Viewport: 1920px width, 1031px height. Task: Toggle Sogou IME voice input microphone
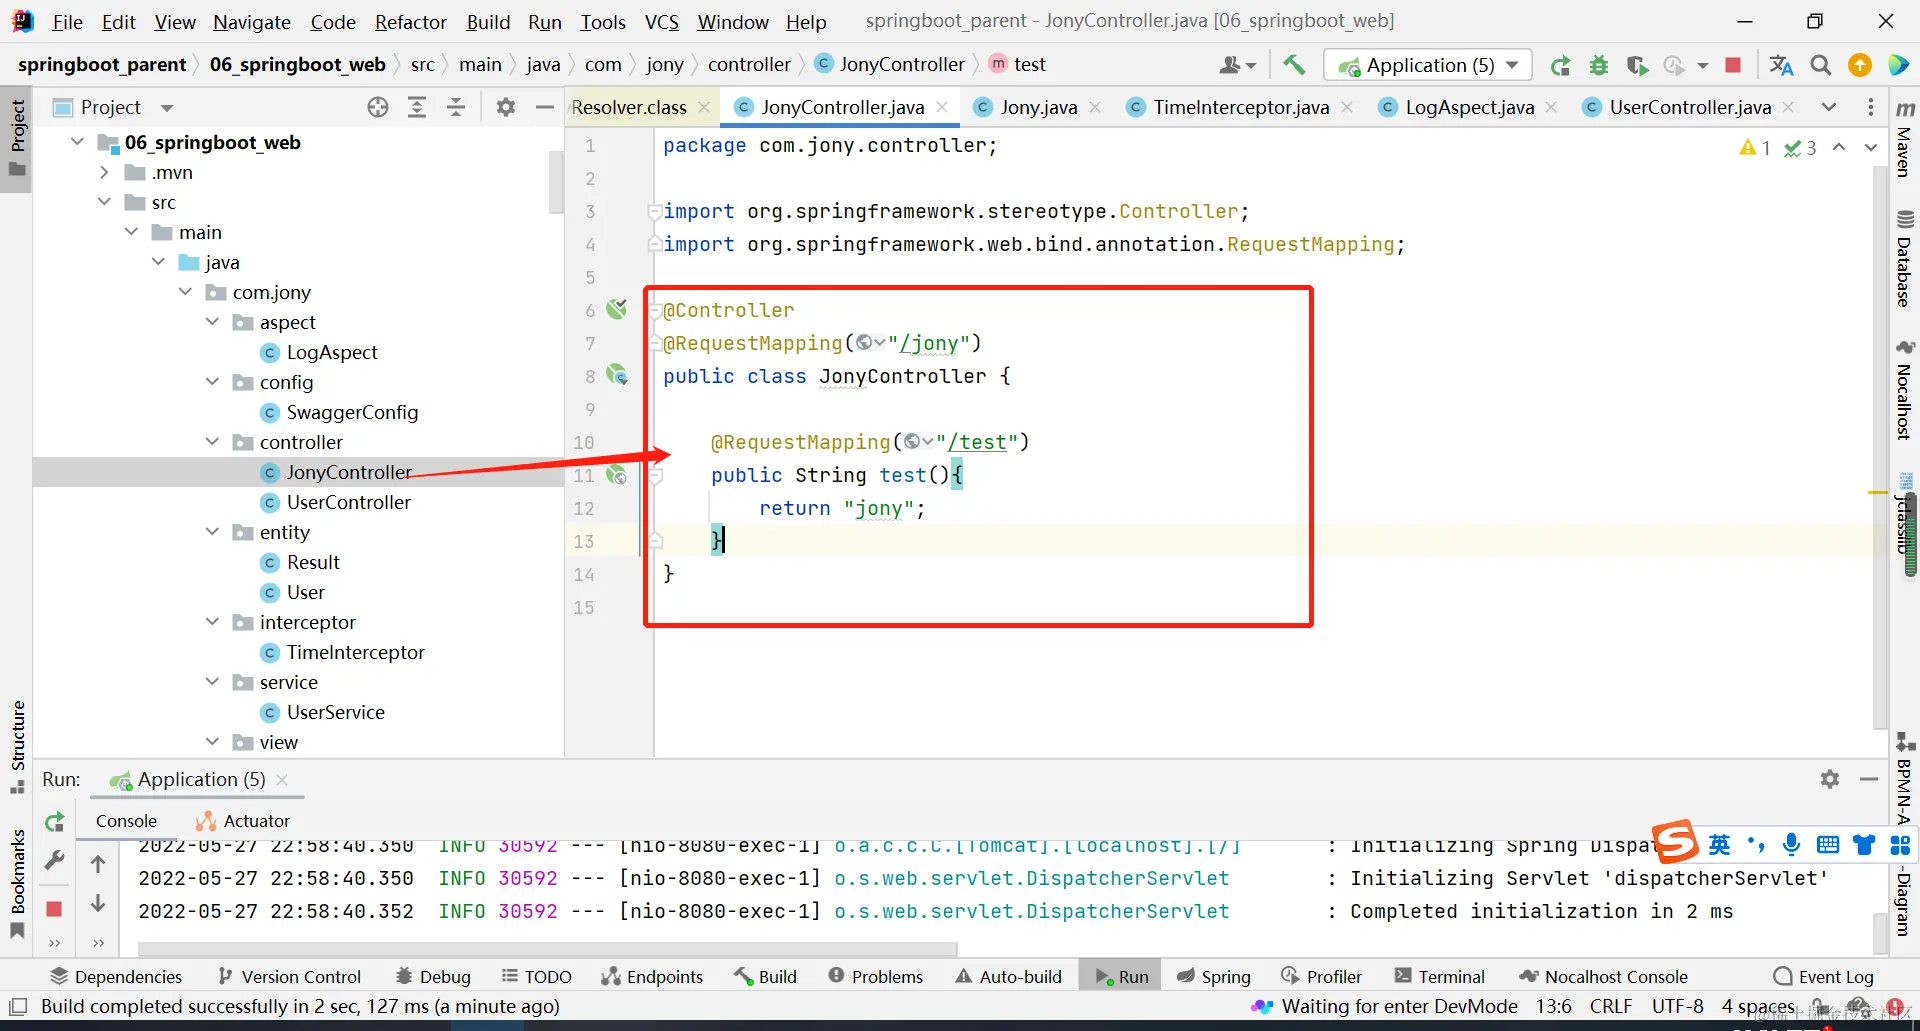(x=1791, y=845)
